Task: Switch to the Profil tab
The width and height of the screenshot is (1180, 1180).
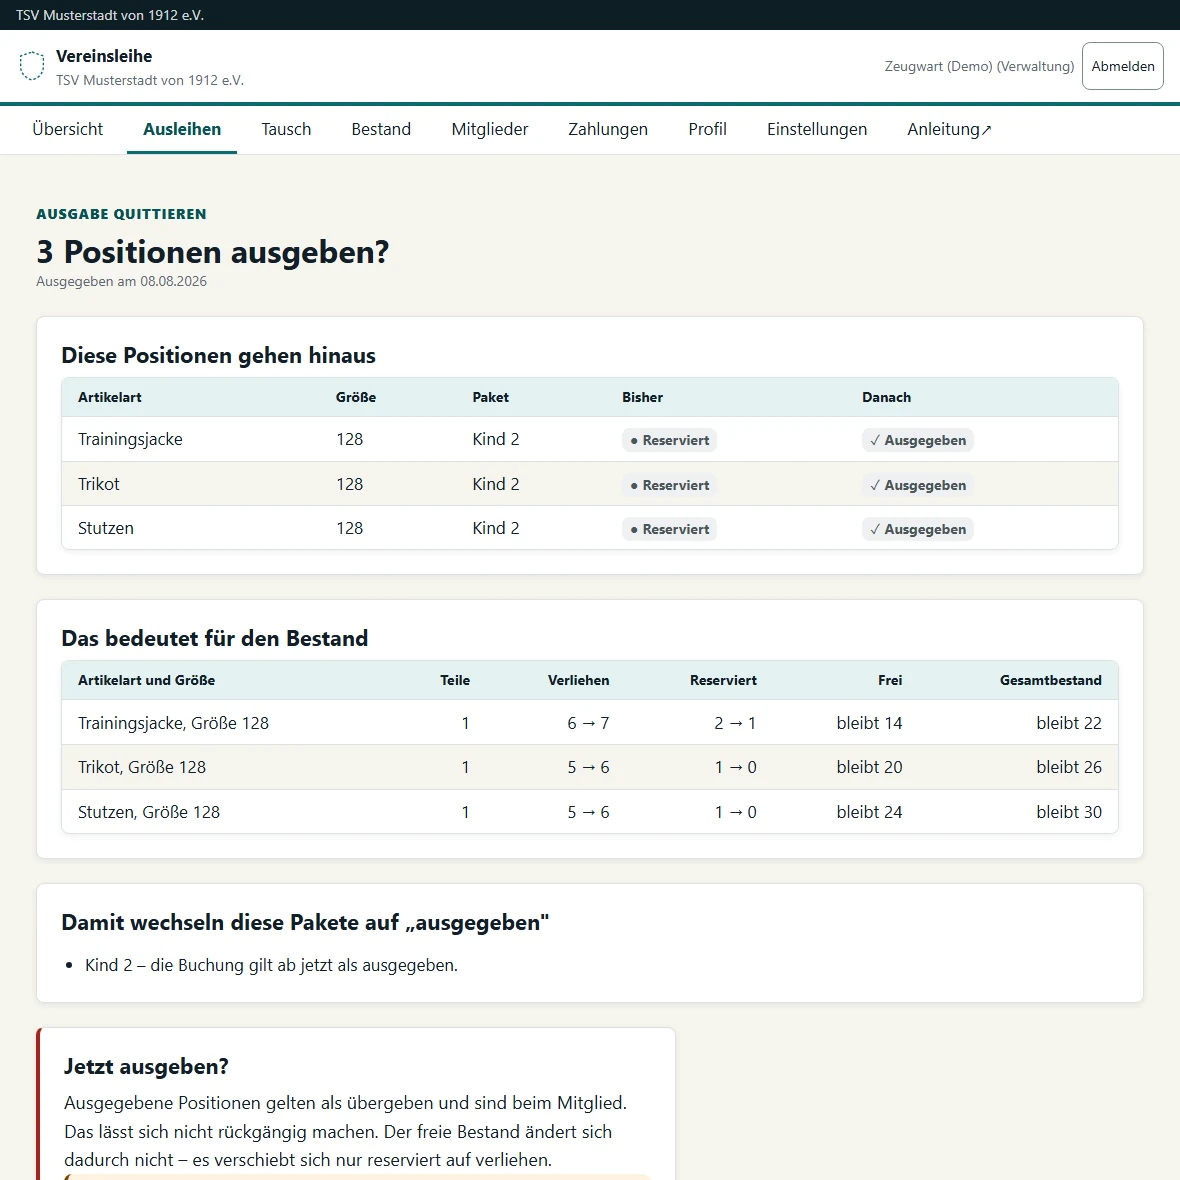Action: coord(707,129)
